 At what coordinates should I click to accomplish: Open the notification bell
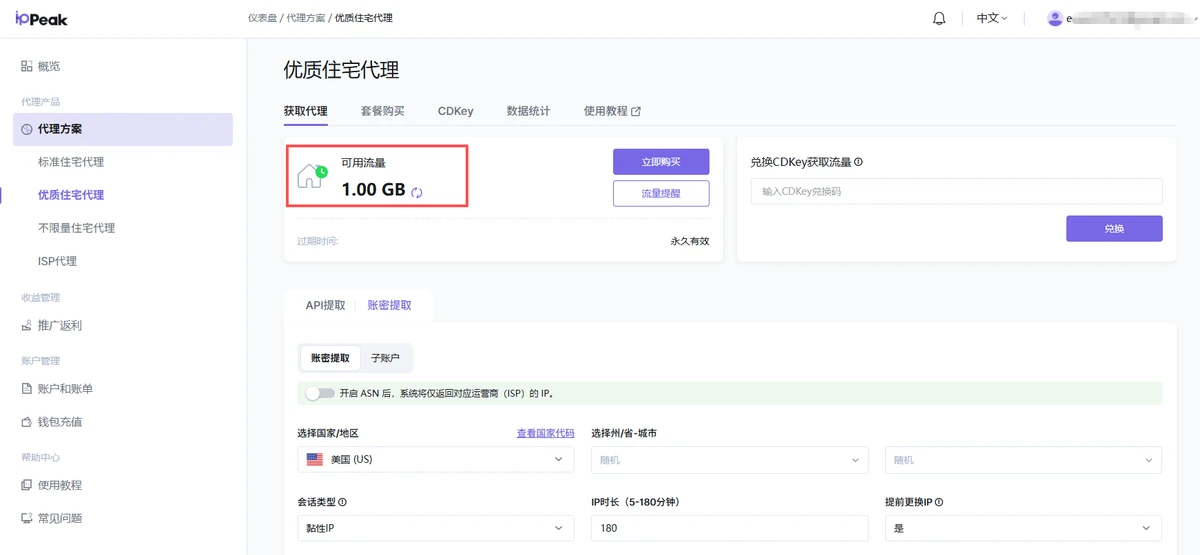939,18
